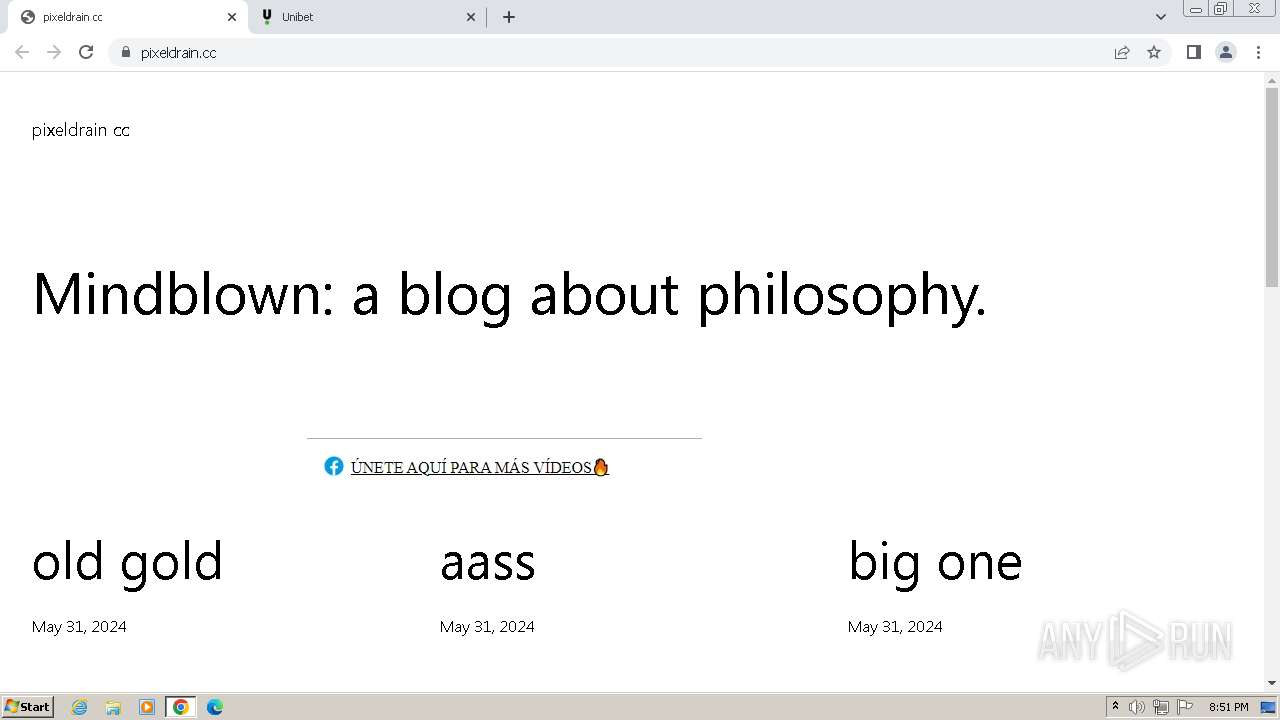Launch Internet Explorer from the taskbar

coord(80,707)
